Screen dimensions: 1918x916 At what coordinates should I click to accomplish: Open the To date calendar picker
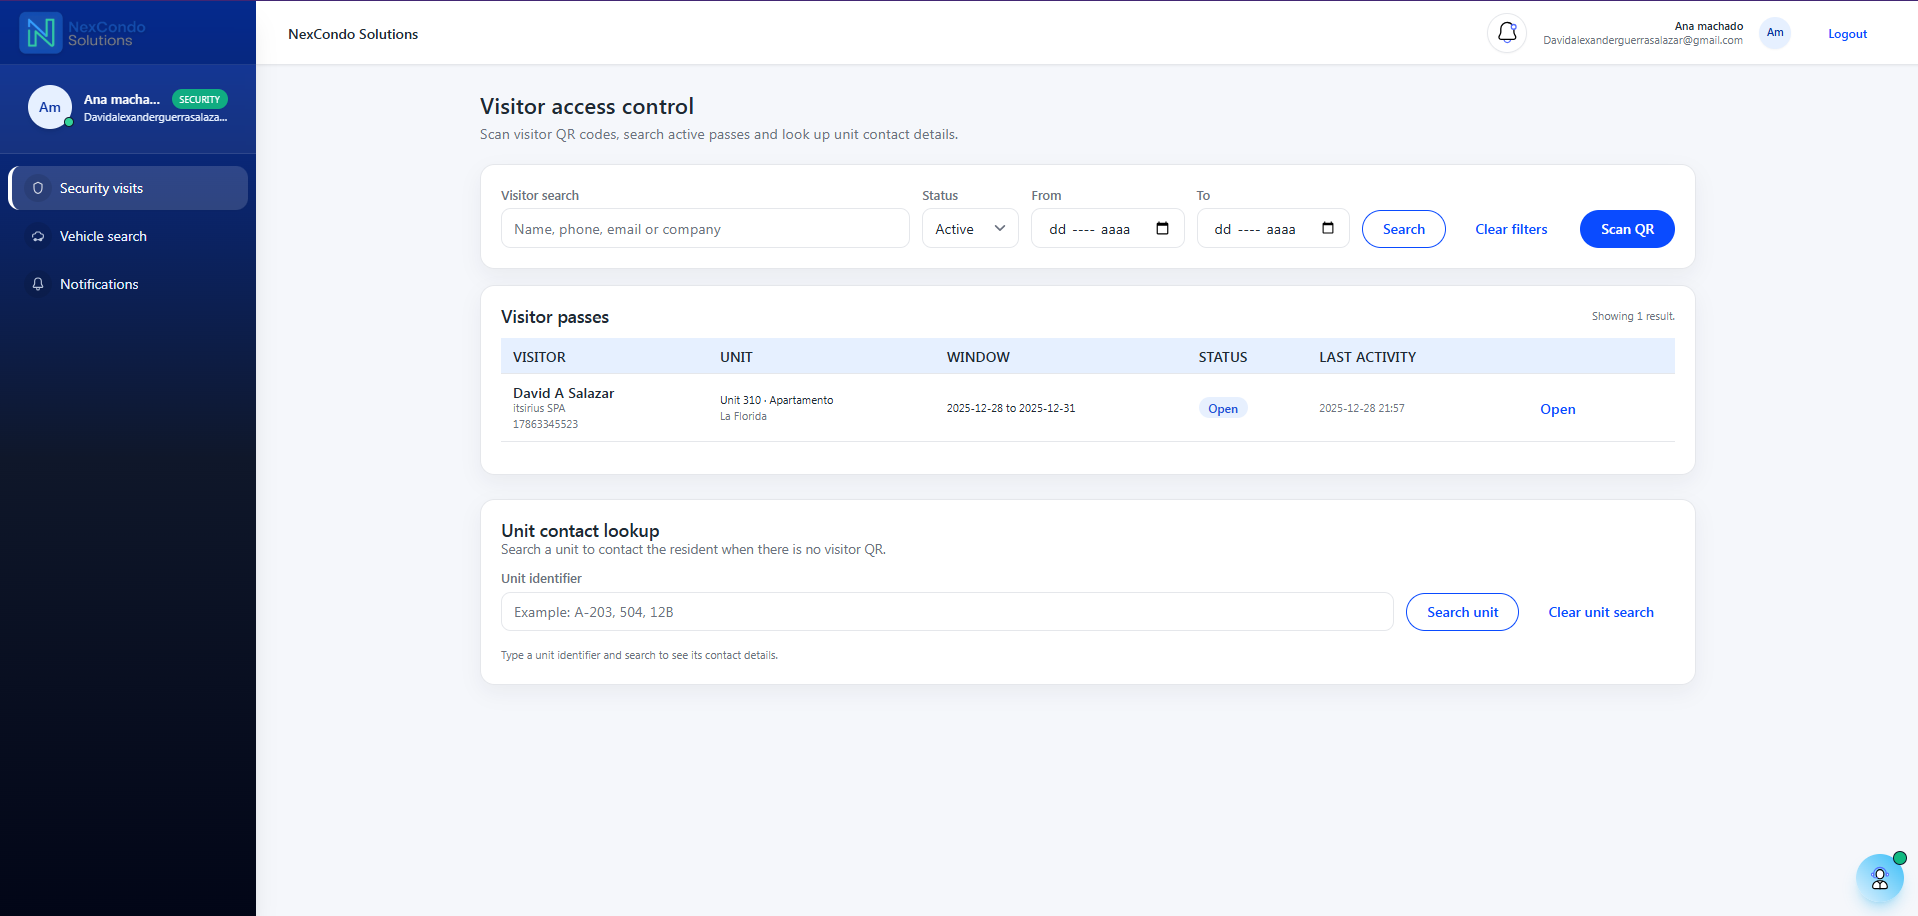(x=1328, y=228)
